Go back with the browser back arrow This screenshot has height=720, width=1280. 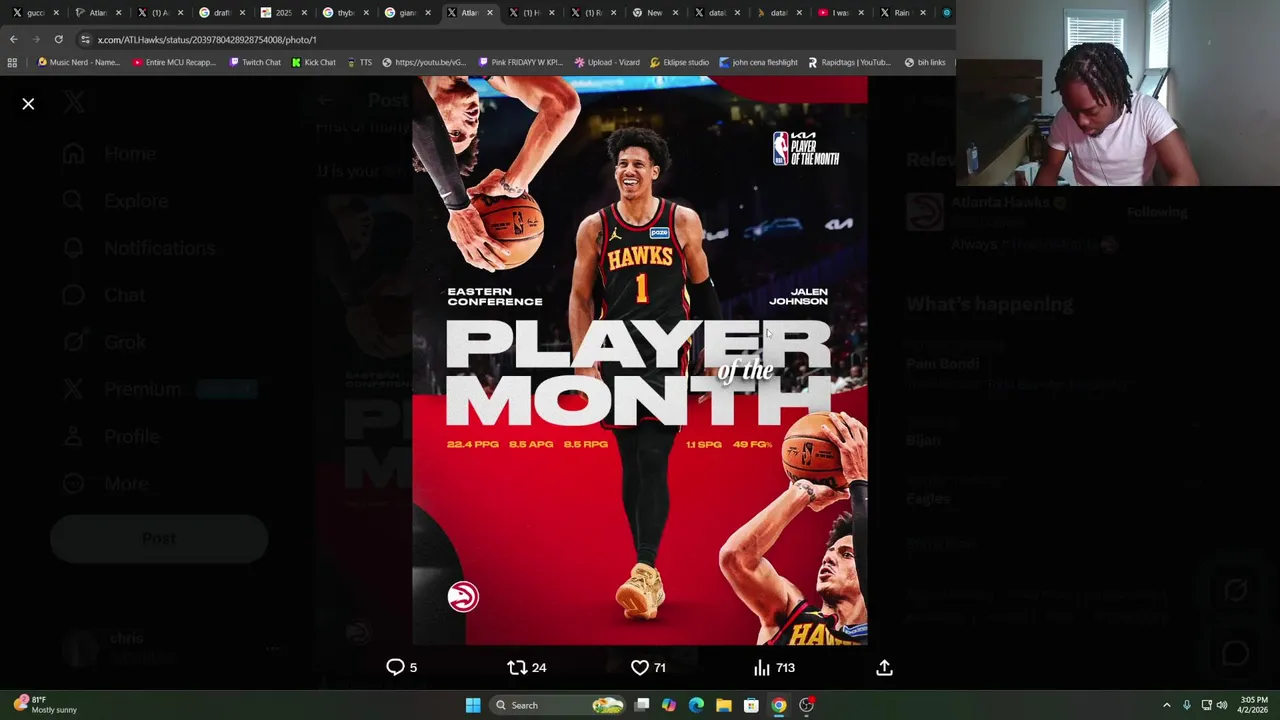point(13,39)
